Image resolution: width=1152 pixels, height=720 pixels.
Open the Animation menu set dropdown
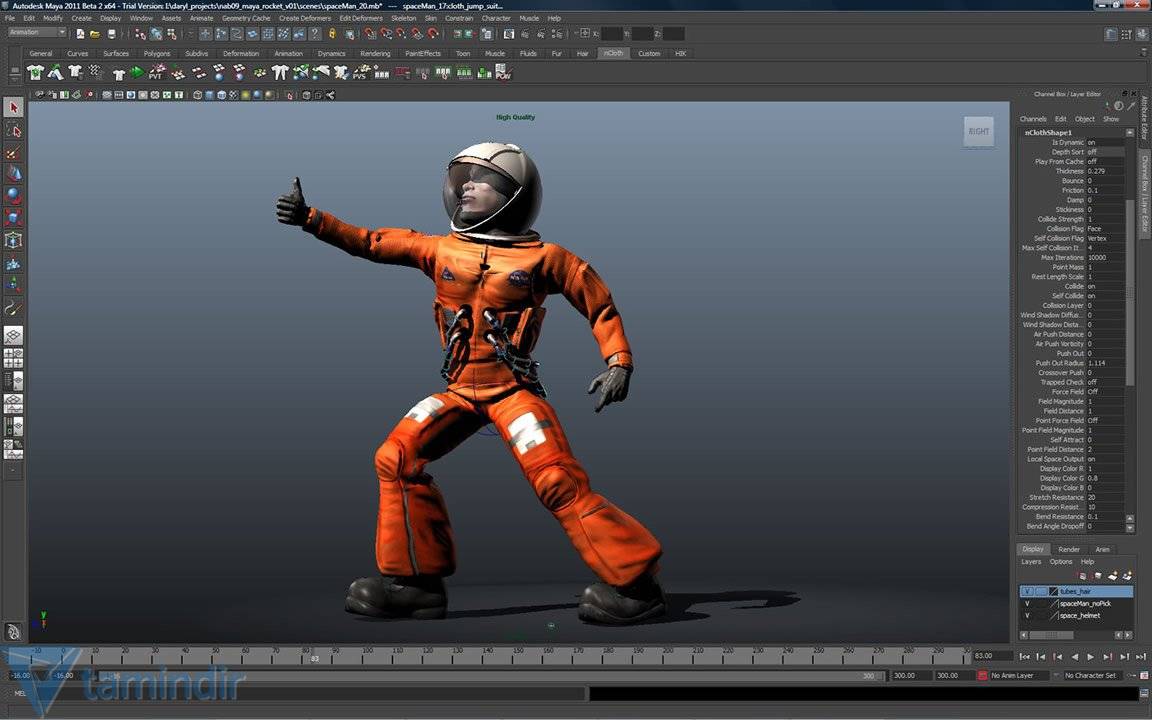click(x=37, y=33)
